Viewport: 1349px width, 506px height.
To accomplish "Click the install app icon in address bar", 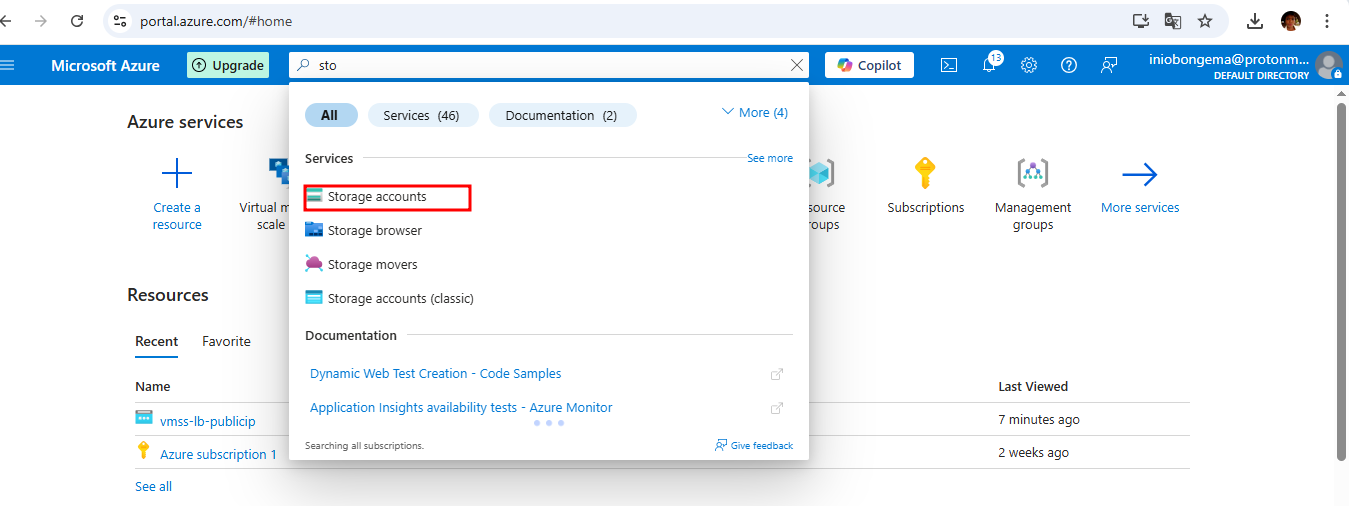I will click(1141, 21).
